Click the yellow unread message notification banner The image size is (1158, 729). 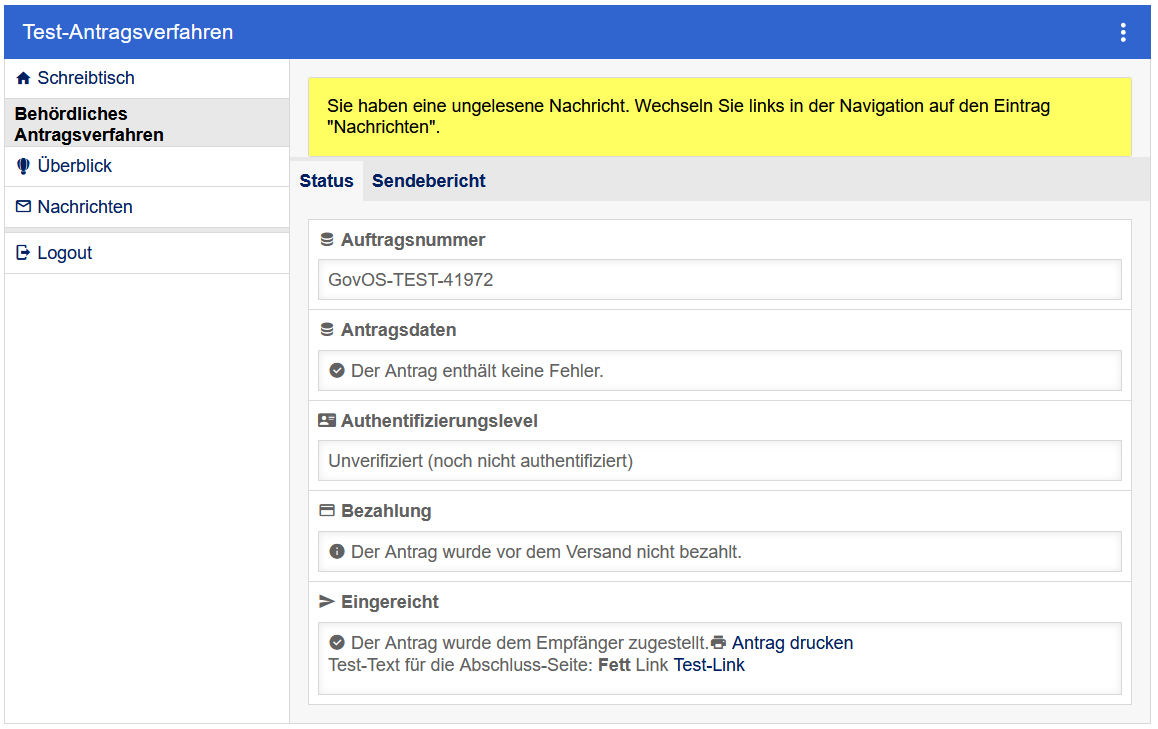point(719,117)
